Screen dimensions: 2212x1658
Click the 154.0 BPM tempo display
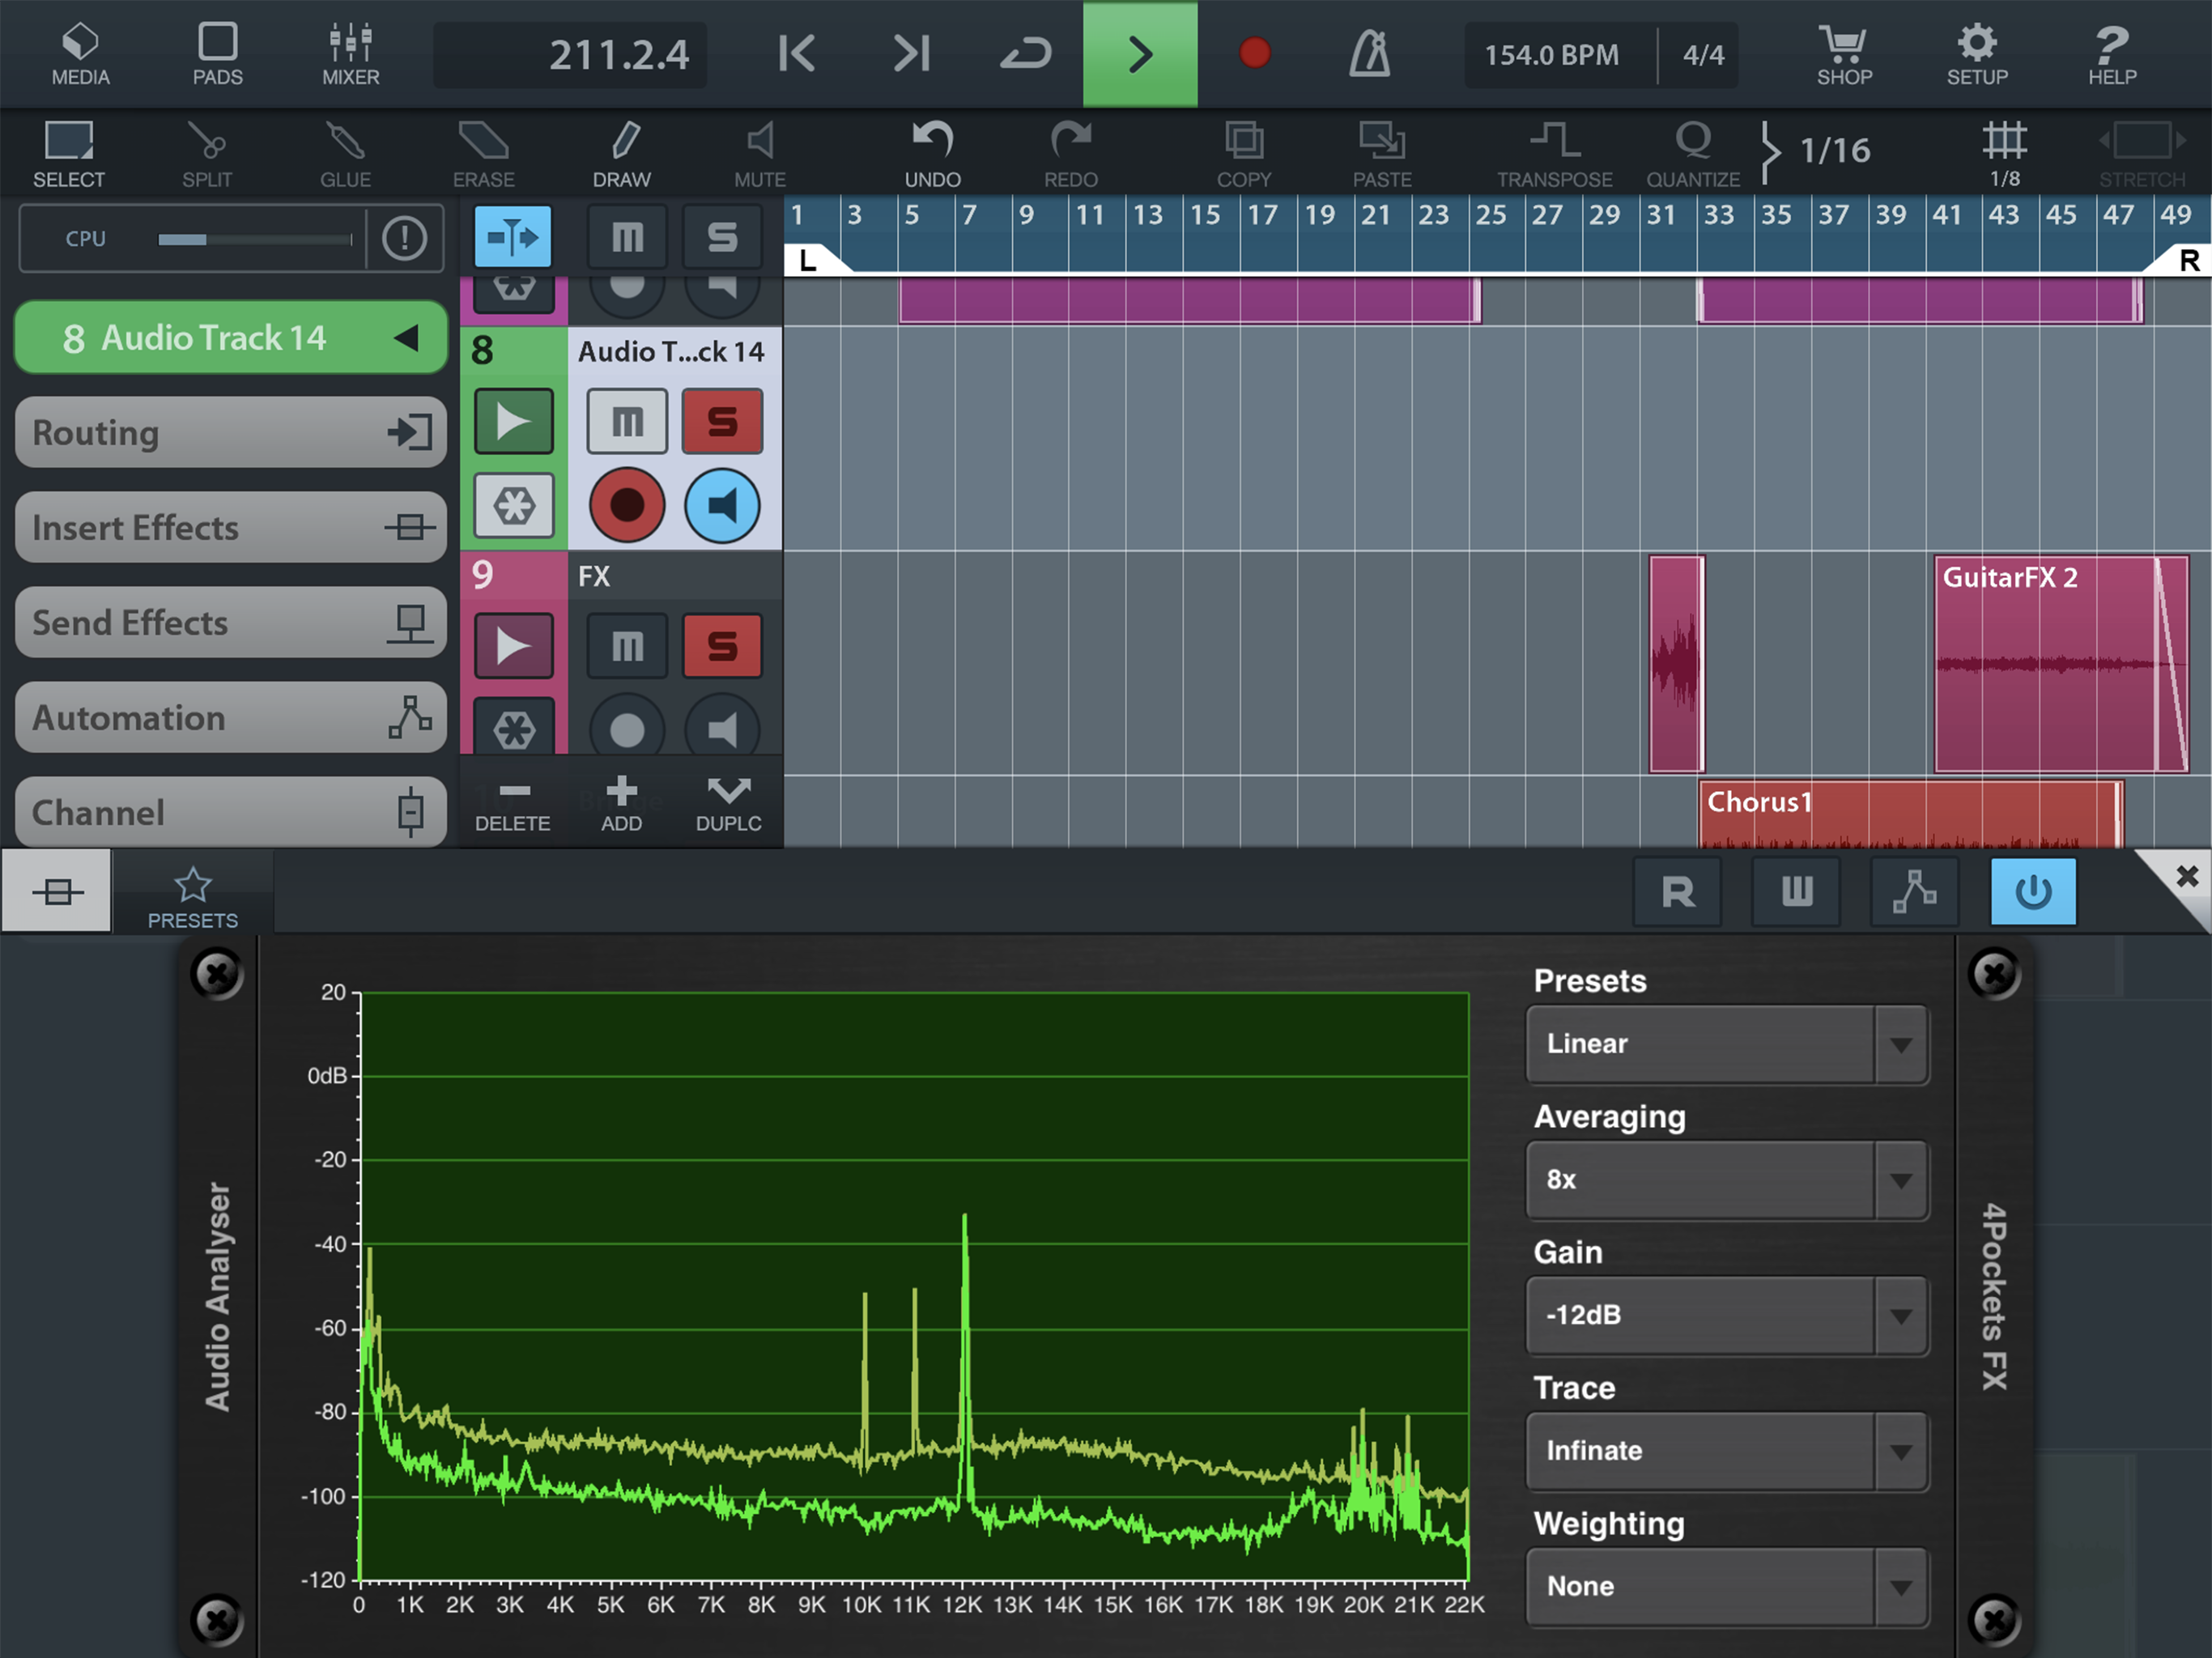pyautogui.click(x=1551, y=55)
